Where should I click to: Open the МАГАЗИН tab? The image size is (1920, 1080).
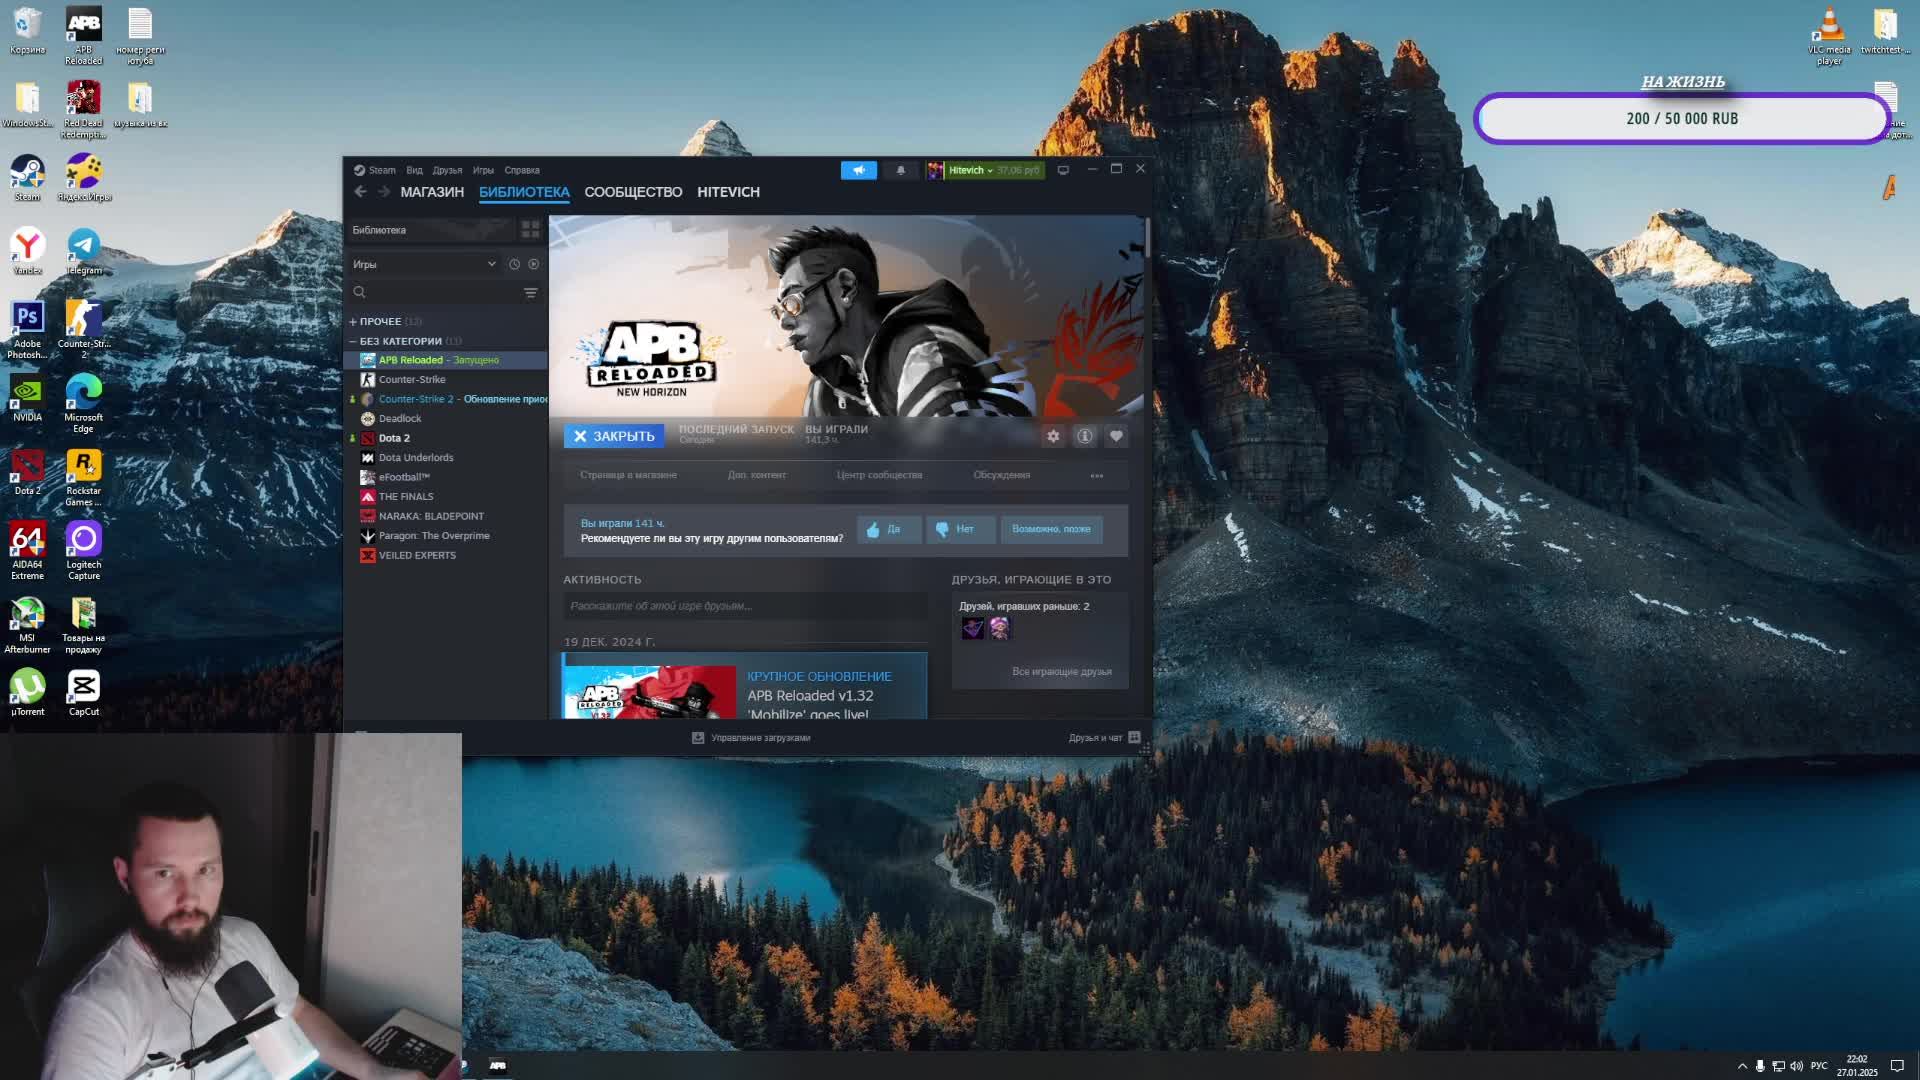point(432,192)
